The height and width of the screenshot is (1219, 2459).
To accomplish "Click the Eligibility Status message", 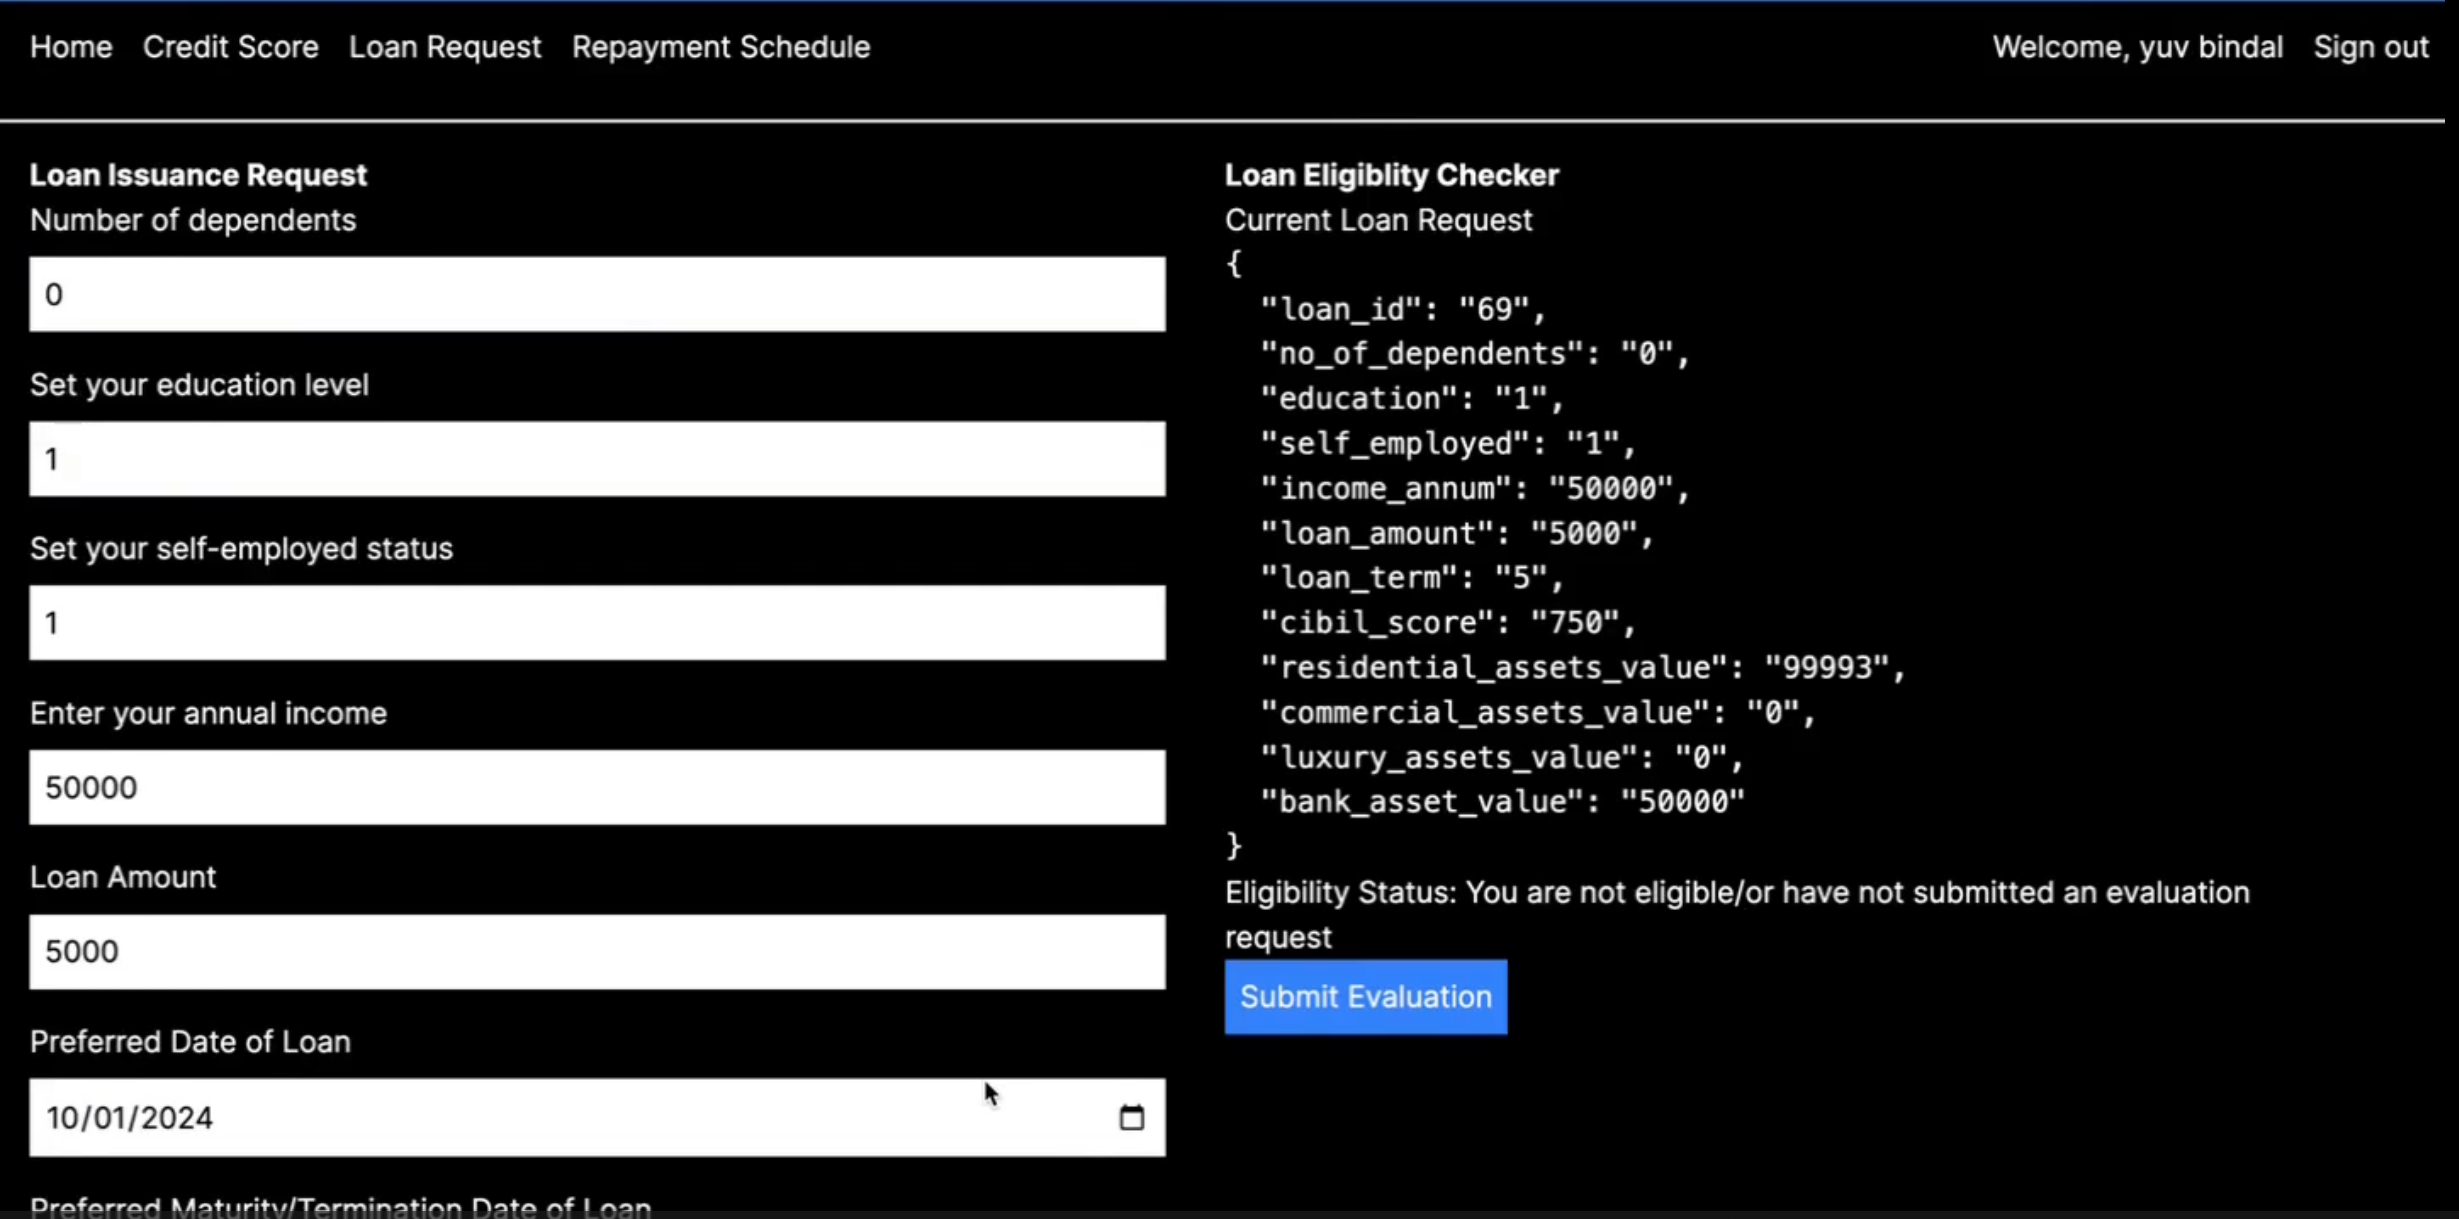I will tap(1736, 893).
